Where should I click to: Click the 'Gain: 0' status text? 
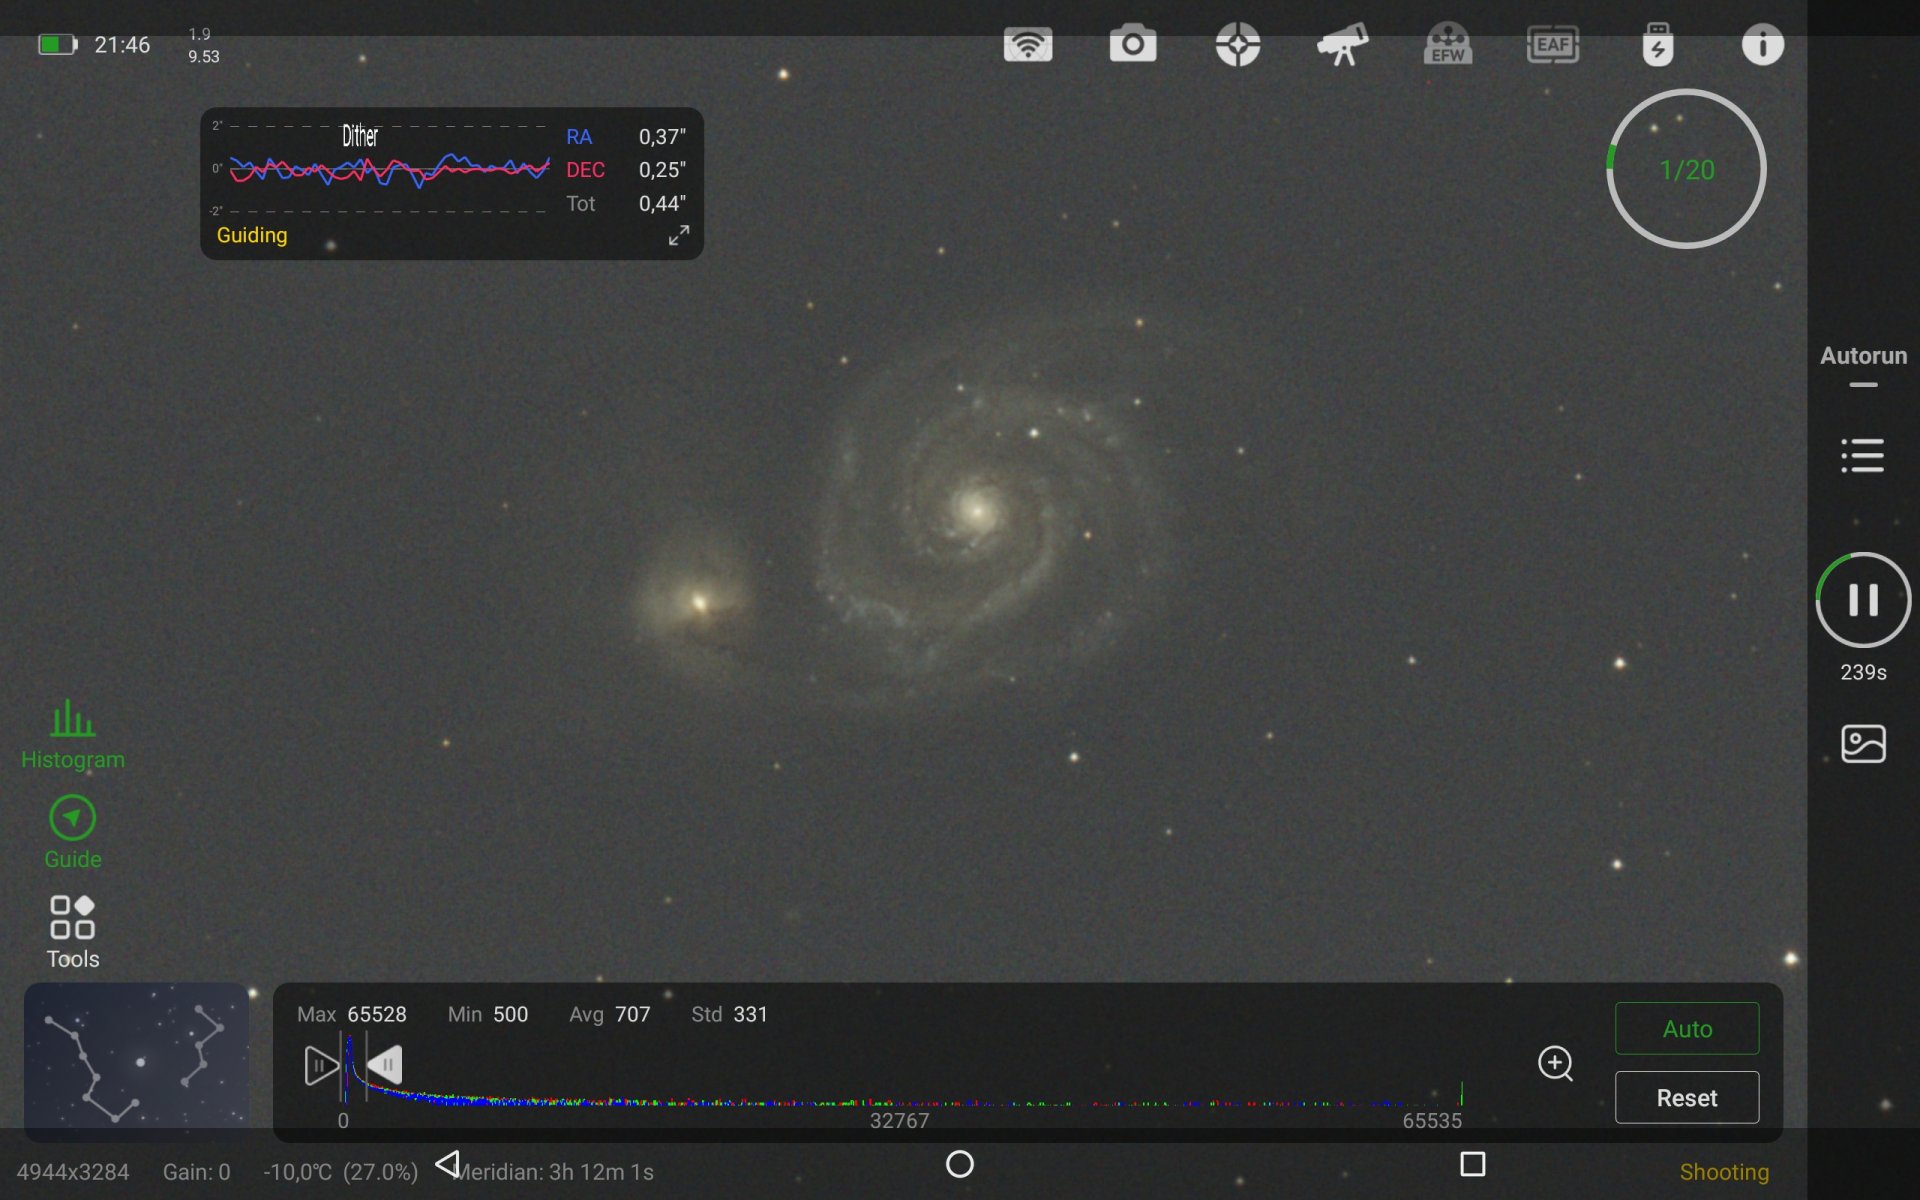(x=197, y=1172)
